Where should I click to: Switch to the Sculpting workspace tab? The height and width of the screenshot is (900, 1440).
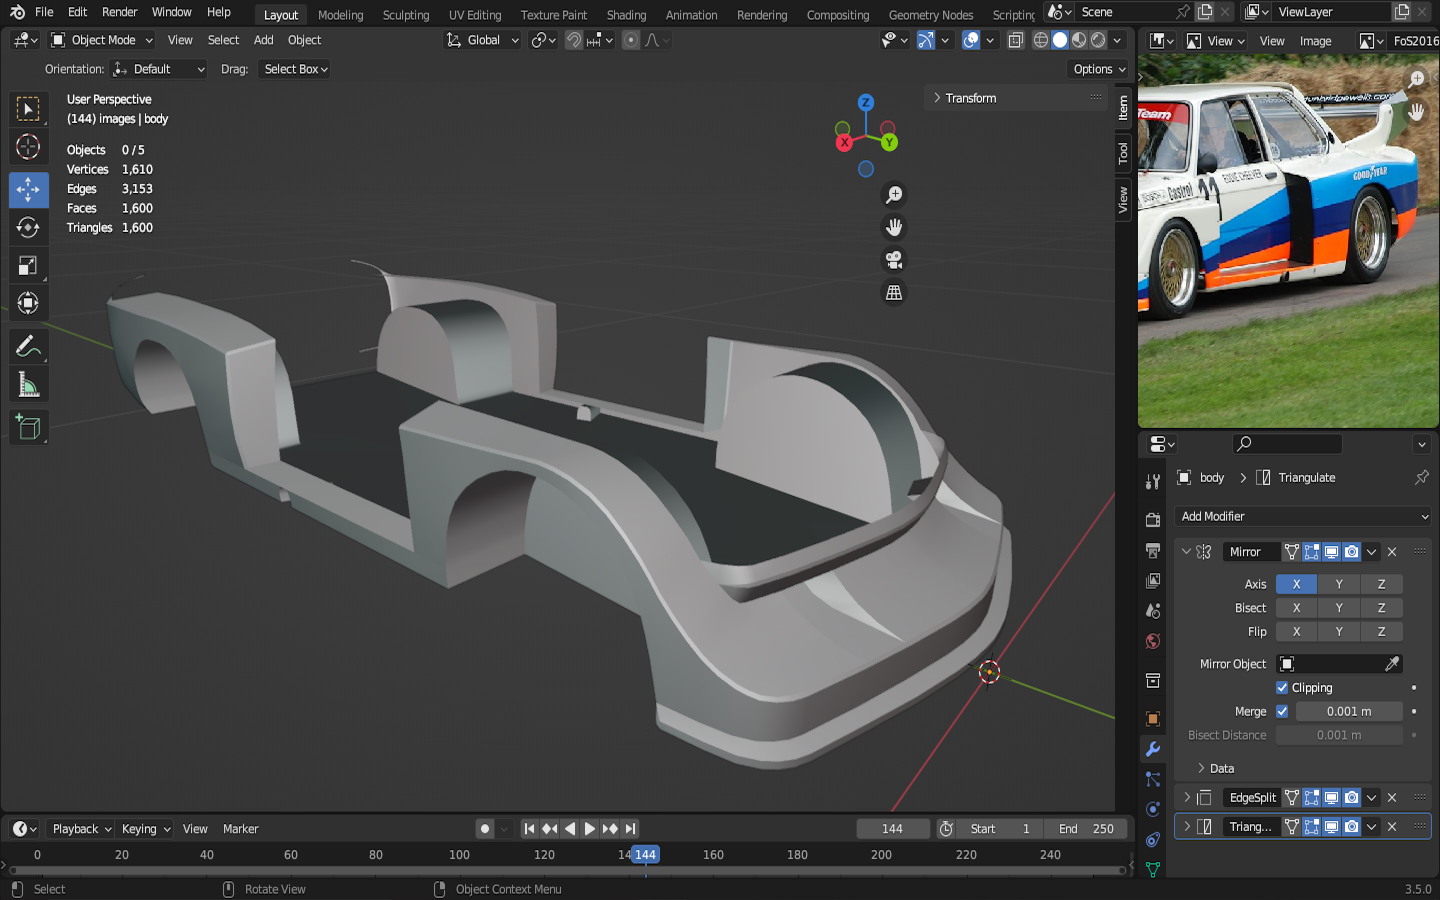click(x=405, y=15)
